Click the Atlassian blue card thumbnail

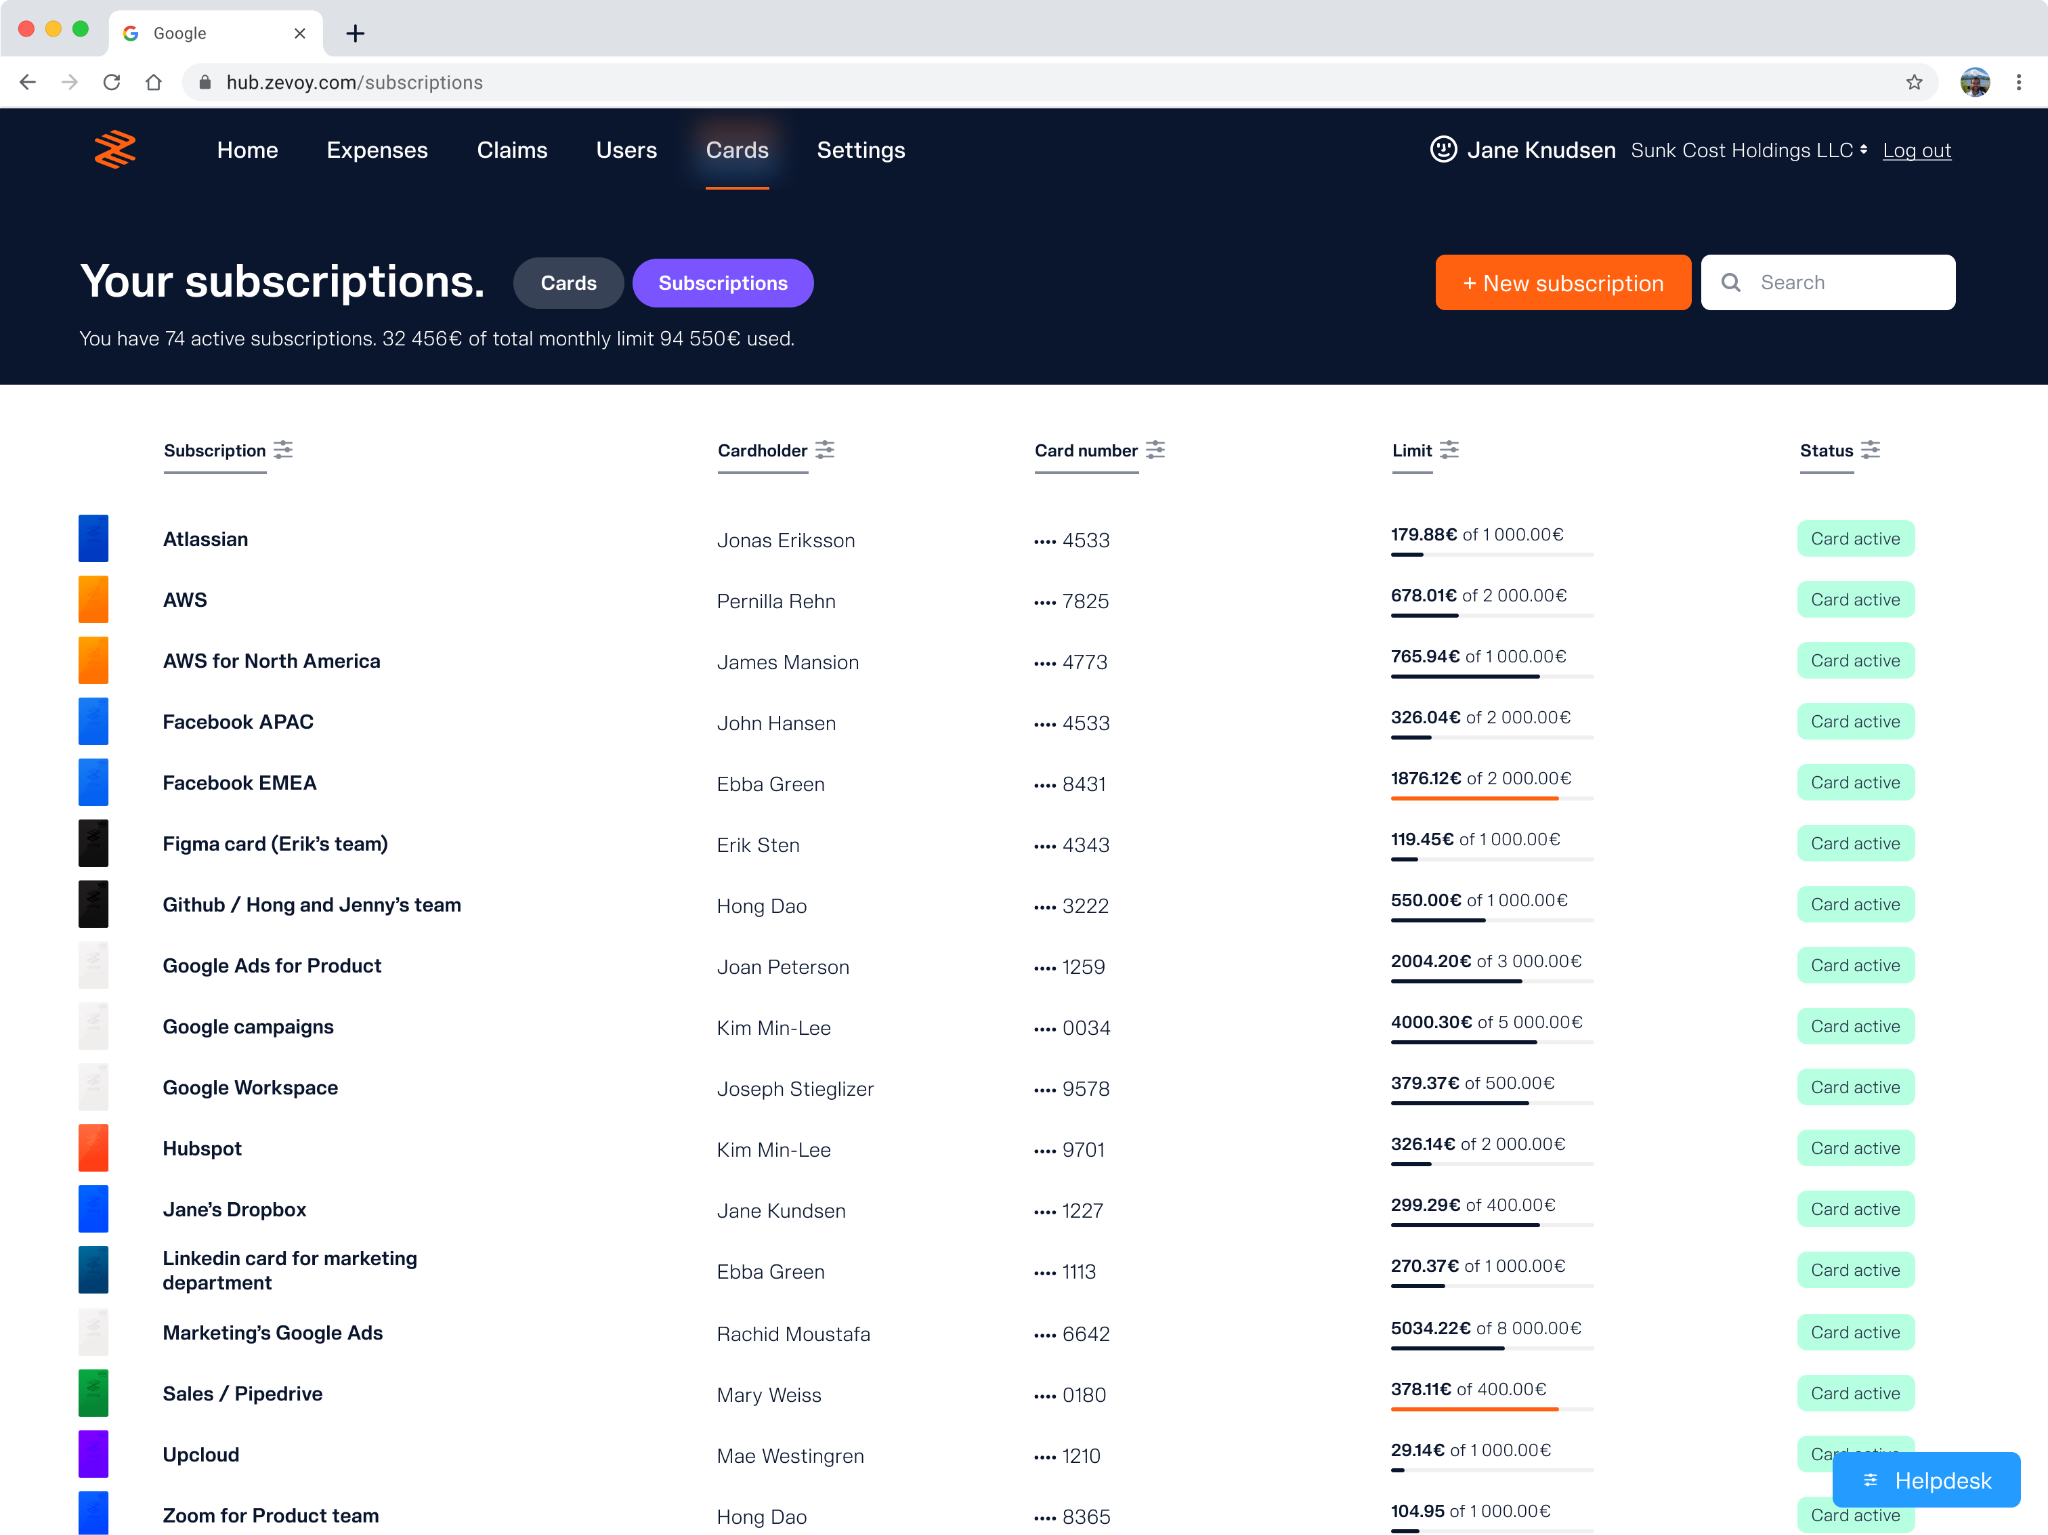tap(93, 539)
